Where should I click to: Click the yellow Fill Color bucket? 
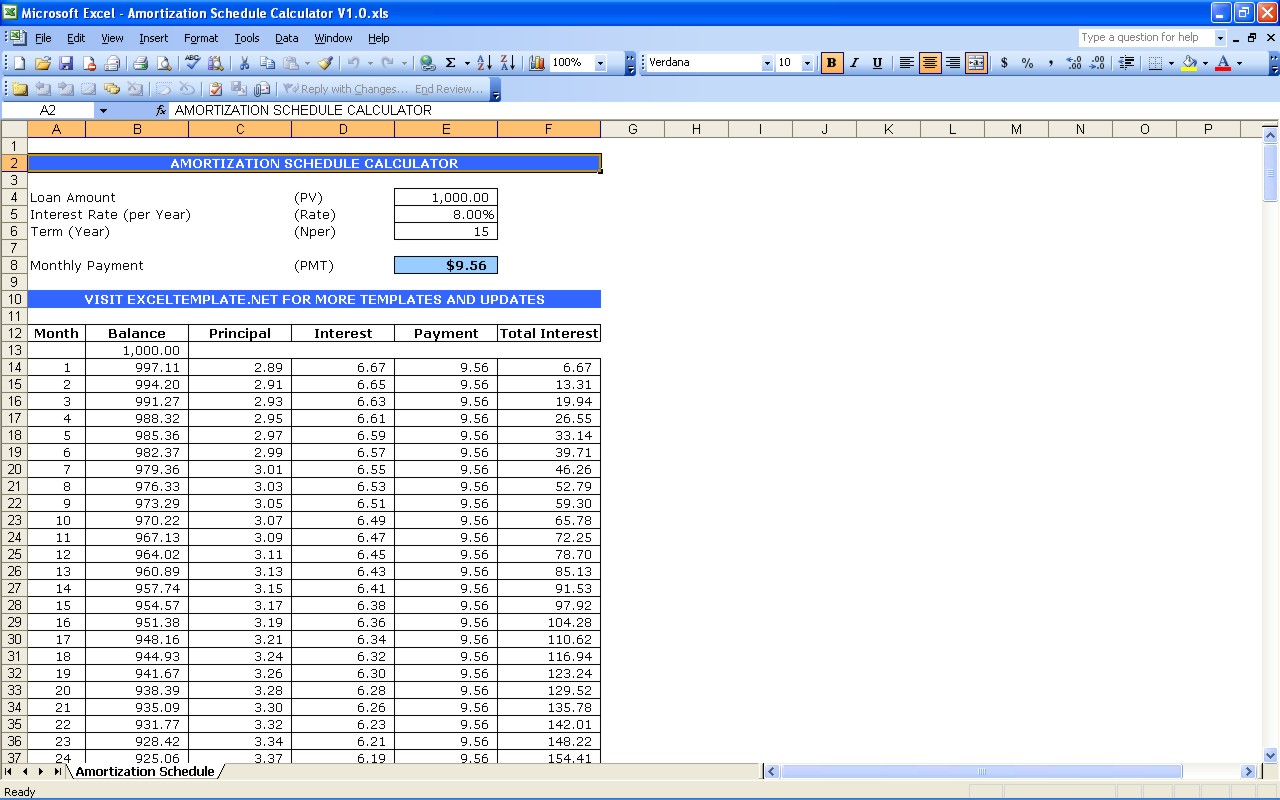click(1188, 63)
